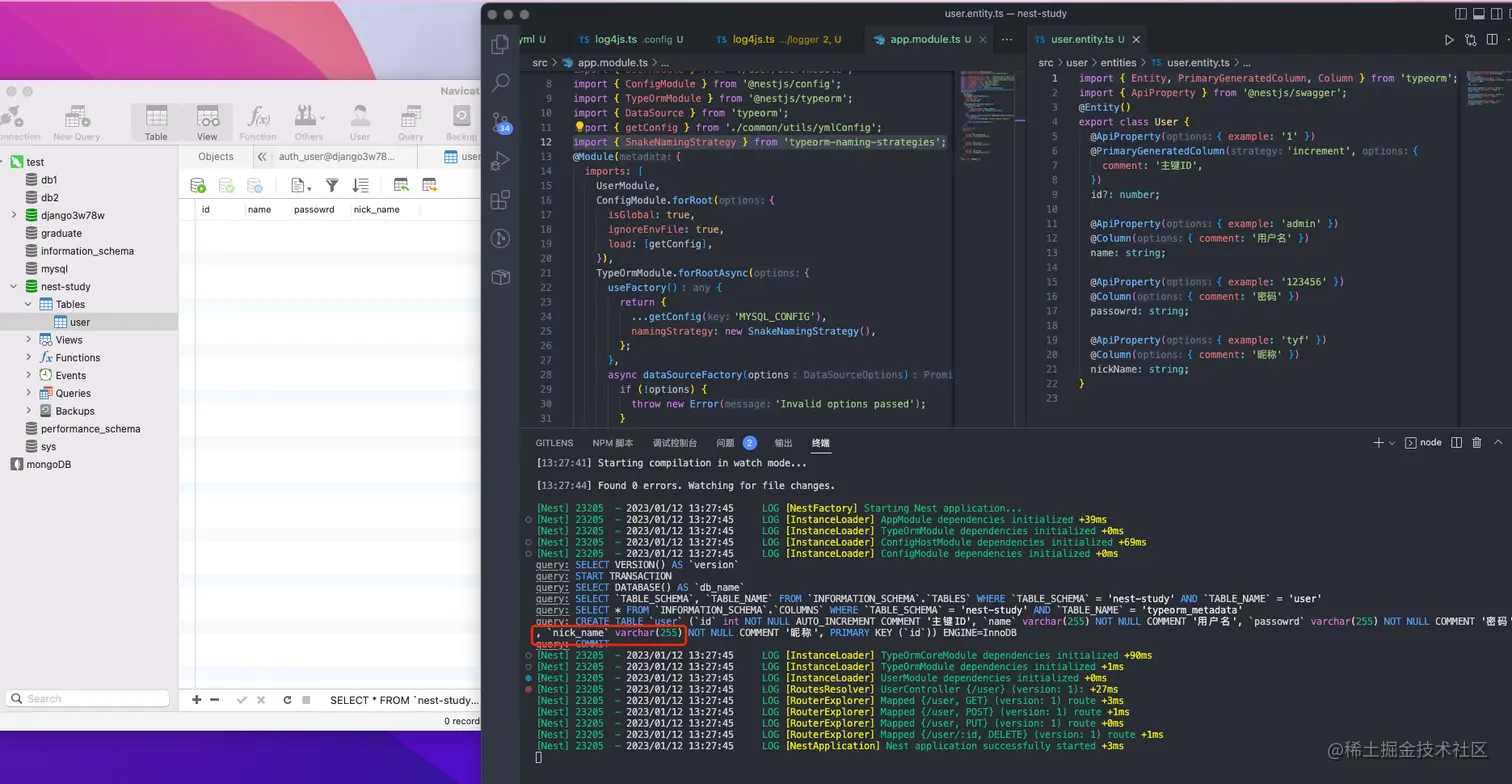Open Source Control with 34 badge
The height and width of the screenshot is (784, 1512).
coord(501,122)
